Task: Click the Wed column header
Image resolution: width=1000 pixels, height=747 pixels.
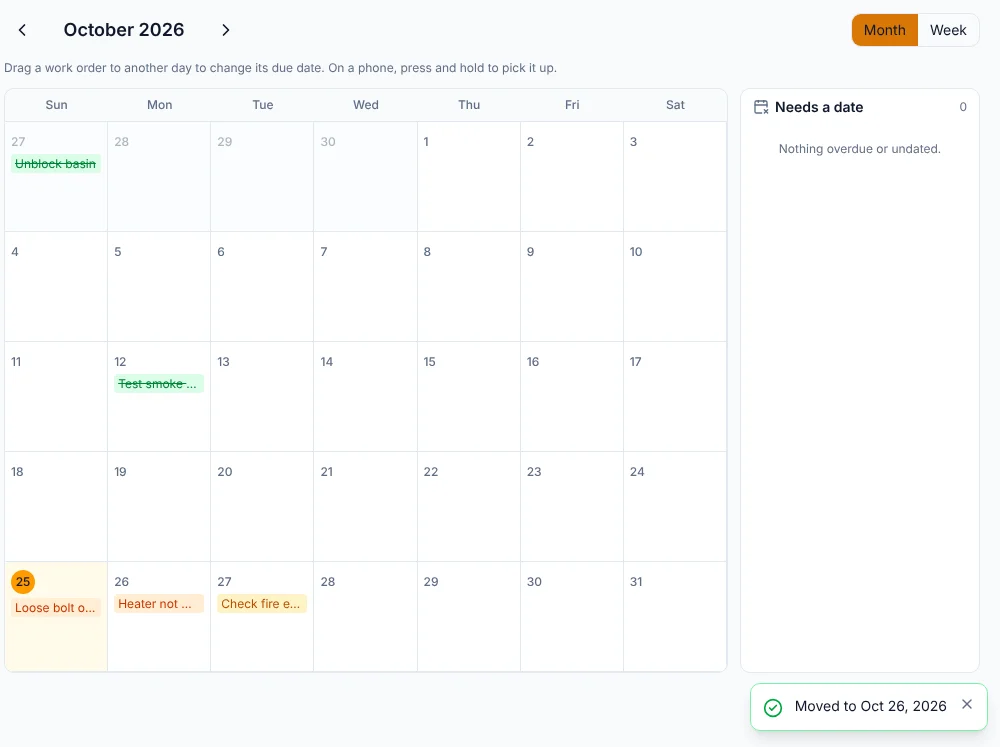Action: click(365, 105)
